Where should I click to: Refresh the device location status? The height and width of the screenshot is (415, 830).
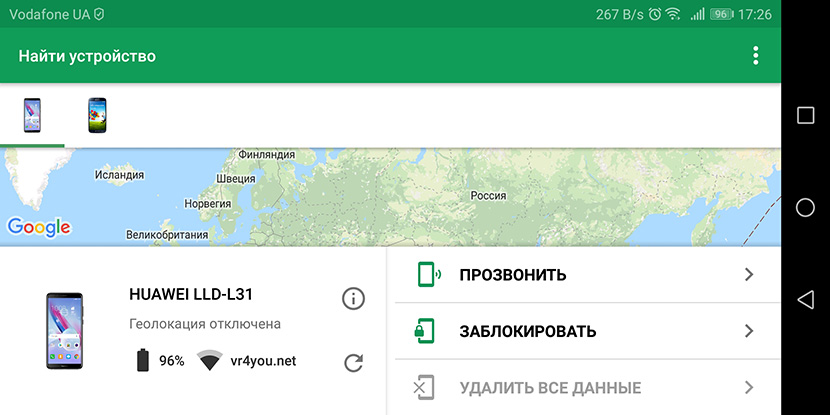[x=353, y=363]
